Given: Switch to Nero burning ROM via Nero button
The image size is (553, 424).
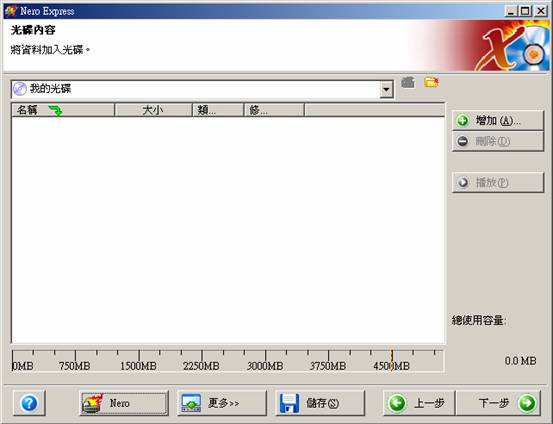Looking at the screenshot, I should tap(123, 403).
